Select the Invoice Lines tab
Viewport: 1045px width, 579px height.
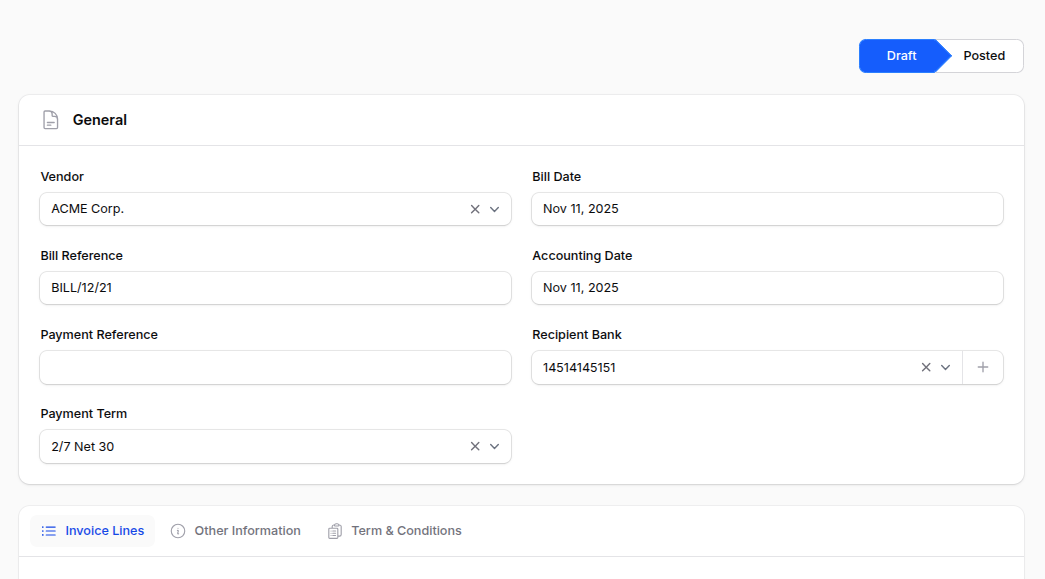104,531
